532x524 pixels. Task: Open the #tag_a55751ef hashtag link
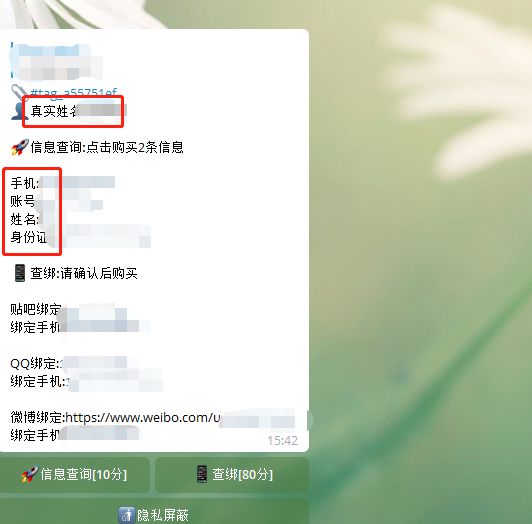pos(74,93)
